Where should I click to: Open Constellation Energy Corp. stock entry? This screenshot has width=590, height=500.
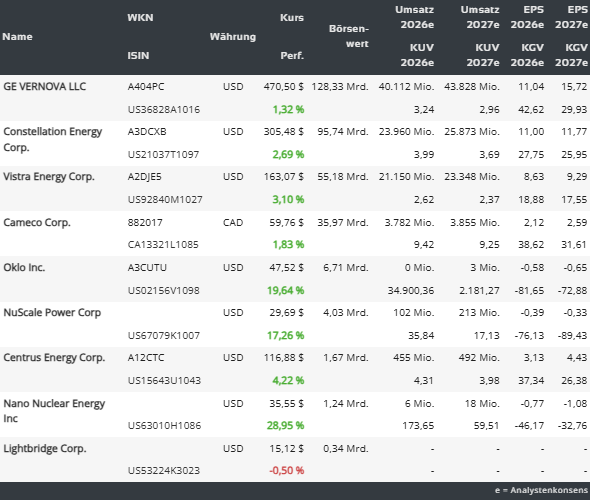(x=52, y=139)
